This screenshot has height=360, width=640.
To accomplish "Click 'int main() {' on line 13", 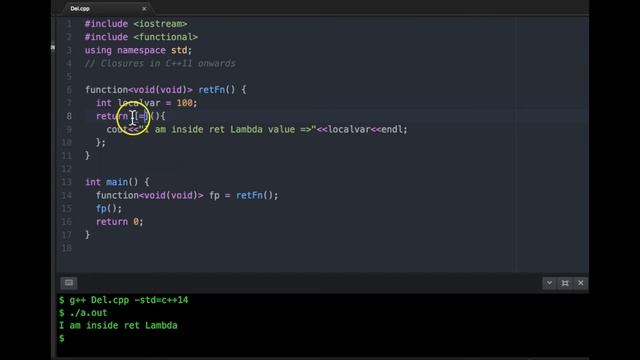I will point(117,182).
